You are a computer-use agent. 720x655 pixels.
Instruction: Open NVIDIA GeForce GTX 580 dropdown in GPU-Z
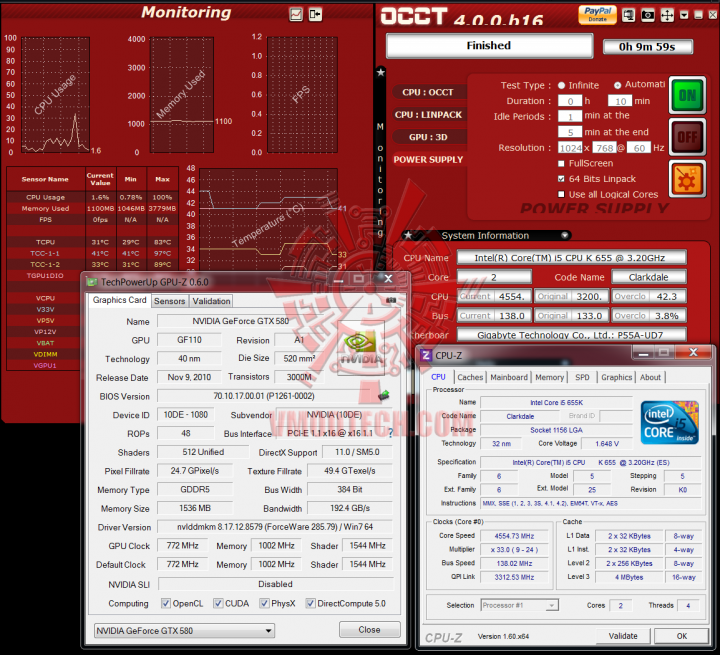tap(184, 631)
